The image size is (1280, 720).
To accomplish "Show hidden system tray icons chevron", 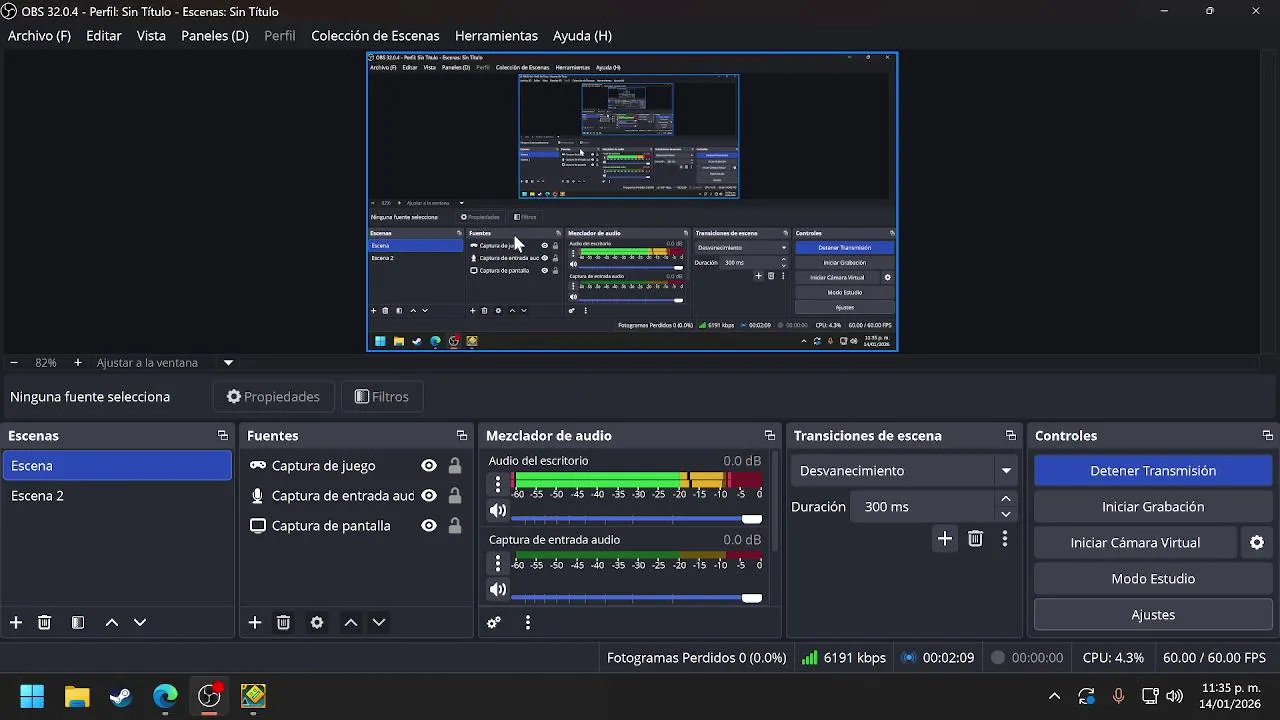I will pyautogui.click(x=1054, y=696).
